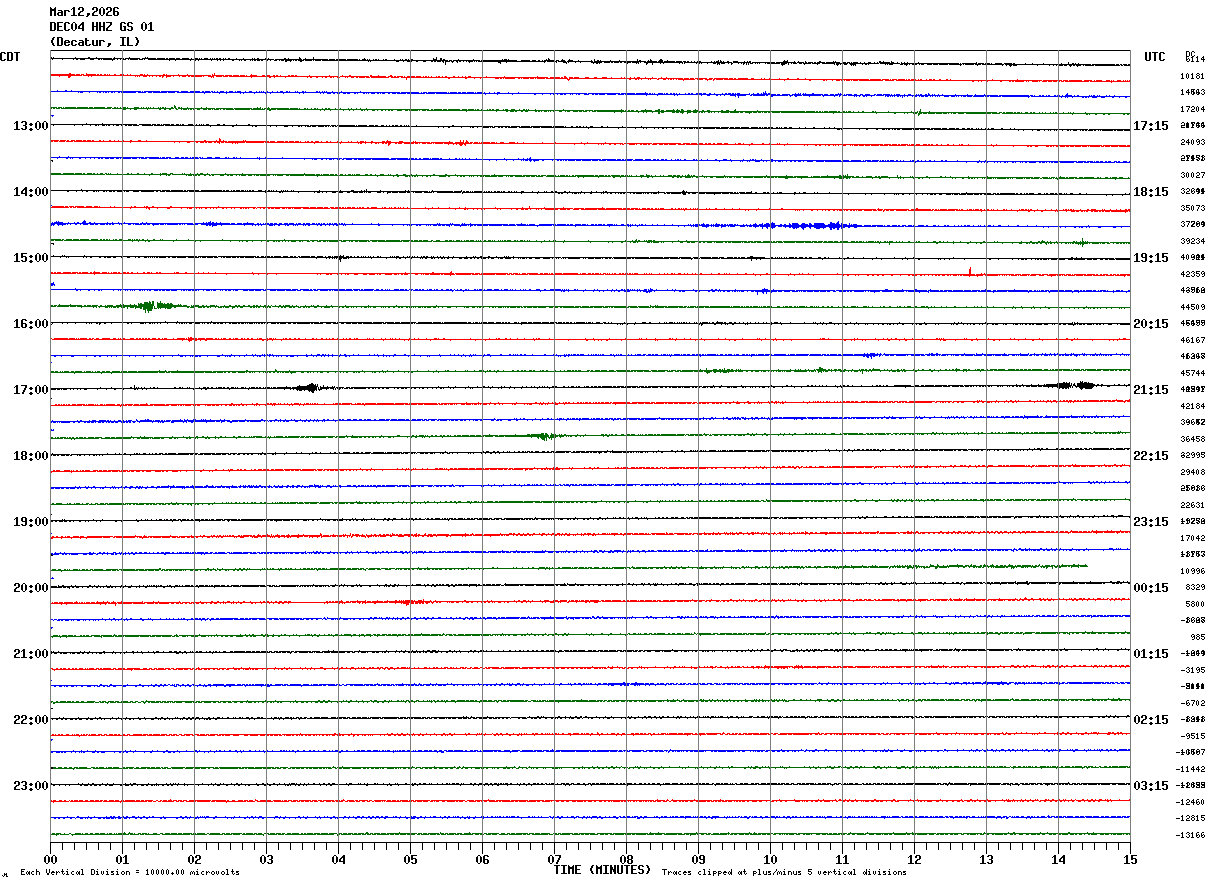The image size is (1210, 886).
Task: Click the 16:00 CDT hour label
Action: tap(31, 324)
